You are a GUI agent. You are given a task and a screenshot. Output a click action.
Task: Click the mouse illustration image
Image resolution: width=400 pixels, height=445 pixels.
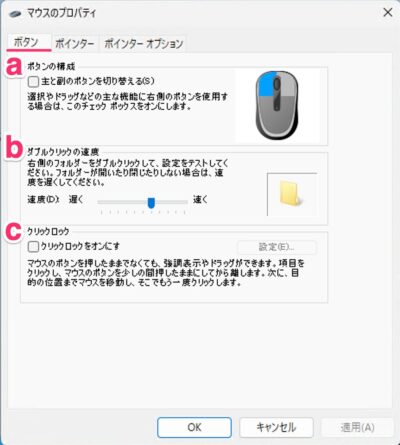coord(277,105)
